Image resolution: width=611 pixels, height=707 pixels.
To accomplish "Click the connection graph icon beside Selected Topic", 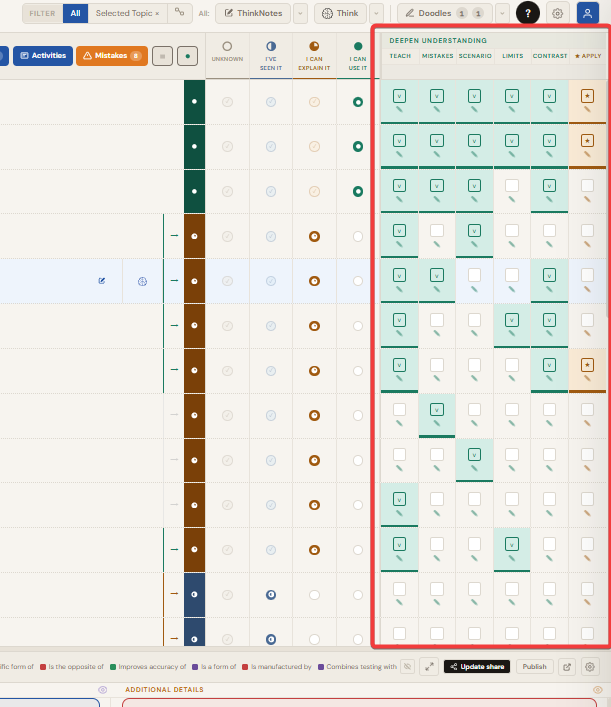I will pos(179,13).
